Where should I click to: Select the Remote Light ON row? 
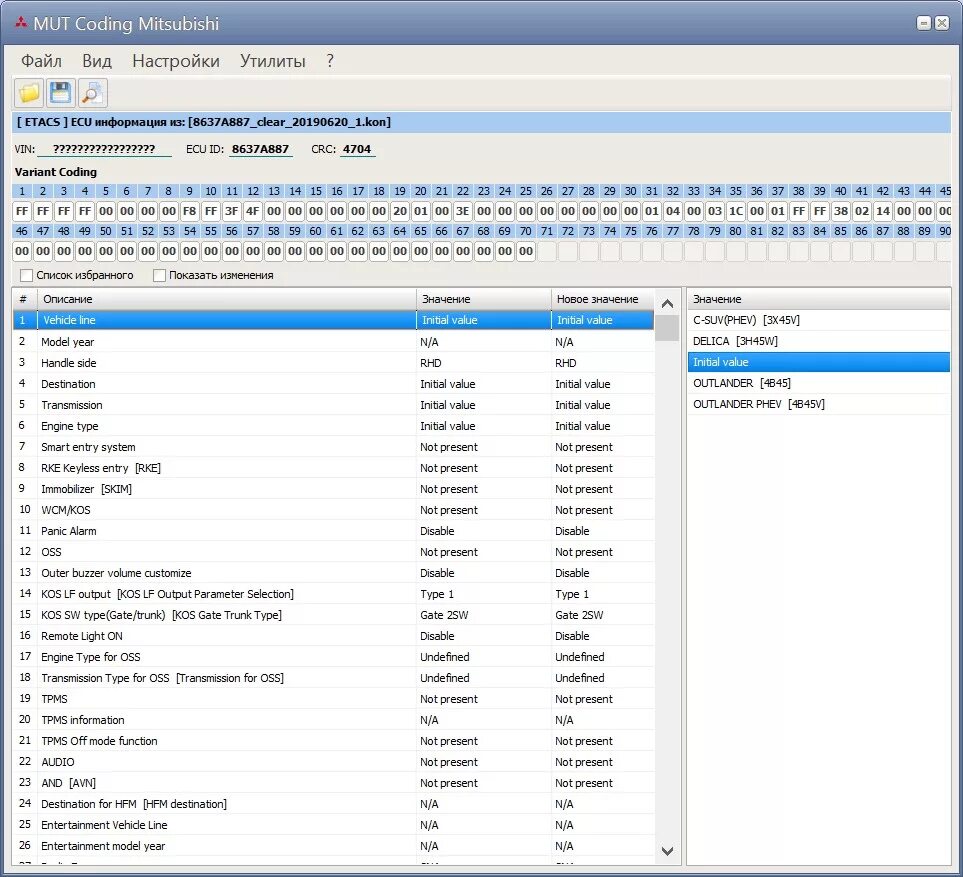pos(333,636)
